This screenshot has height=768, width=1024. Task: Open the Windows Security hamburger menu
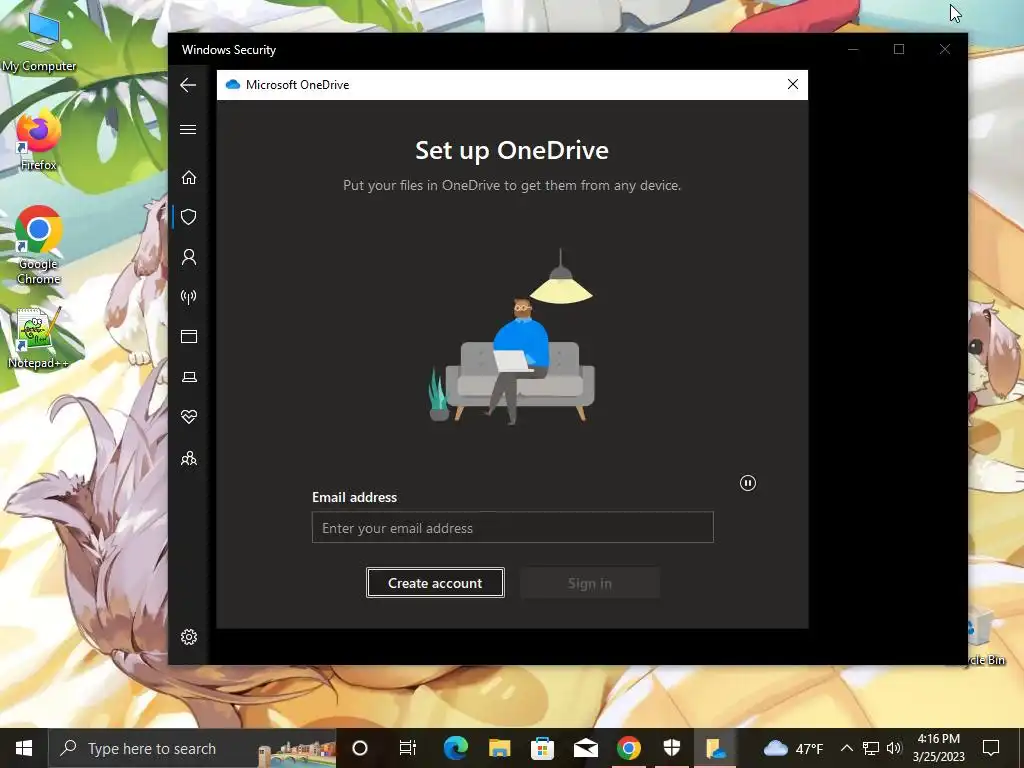pyautogui.click(x=188, y=129)
